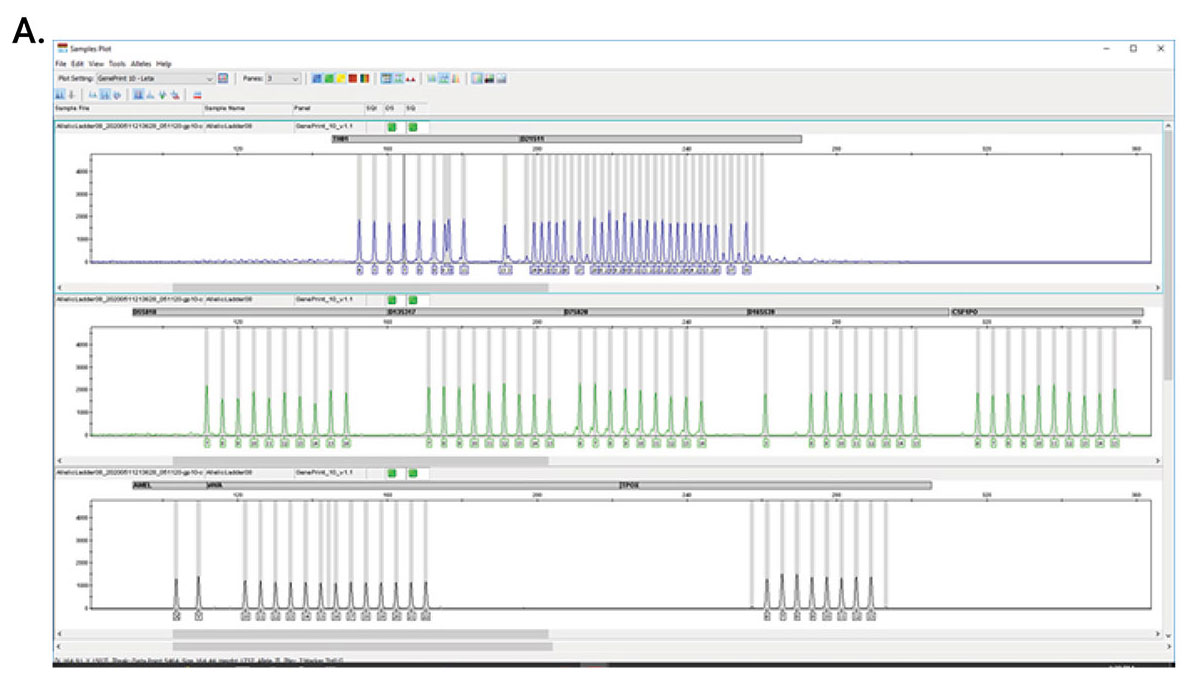Click the first icon in the second toolbar row
Image resolution: width=1200 pixels, height=690 pixels.
click(59, 95)
